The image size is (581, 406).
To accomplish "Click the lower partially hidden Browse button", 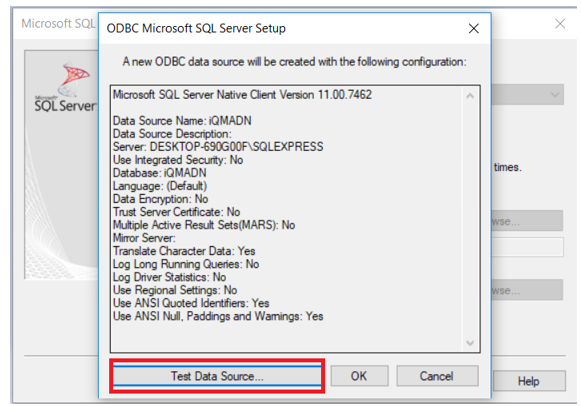I will 528,290.
